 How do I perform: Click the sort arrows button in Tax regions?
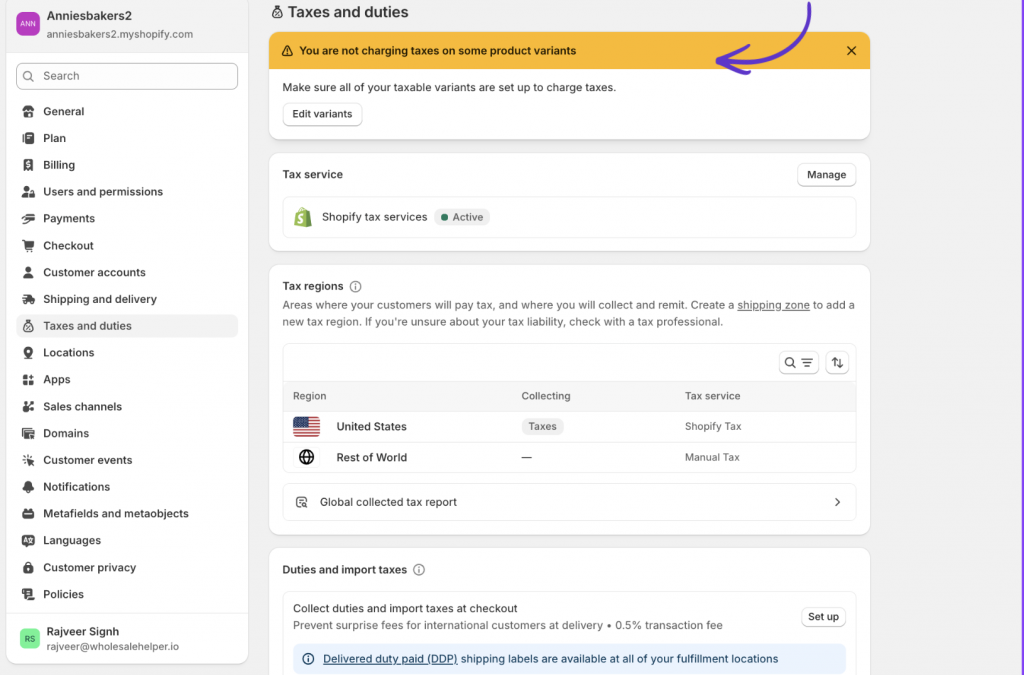click(837, 363)
